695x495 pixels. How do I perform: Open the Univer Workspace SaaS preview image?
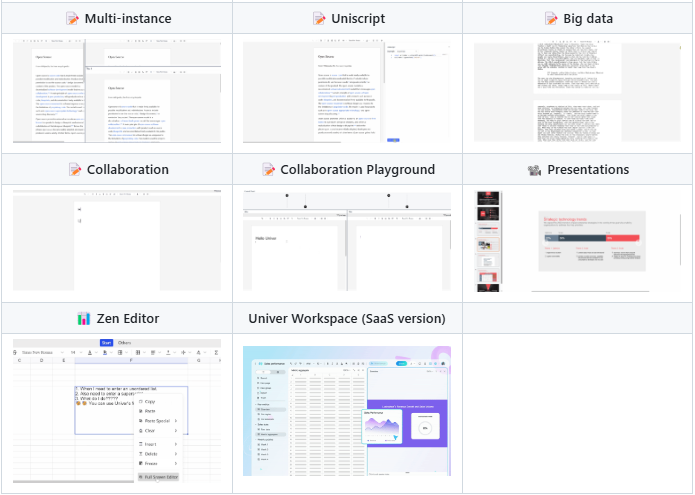[347, 411]
